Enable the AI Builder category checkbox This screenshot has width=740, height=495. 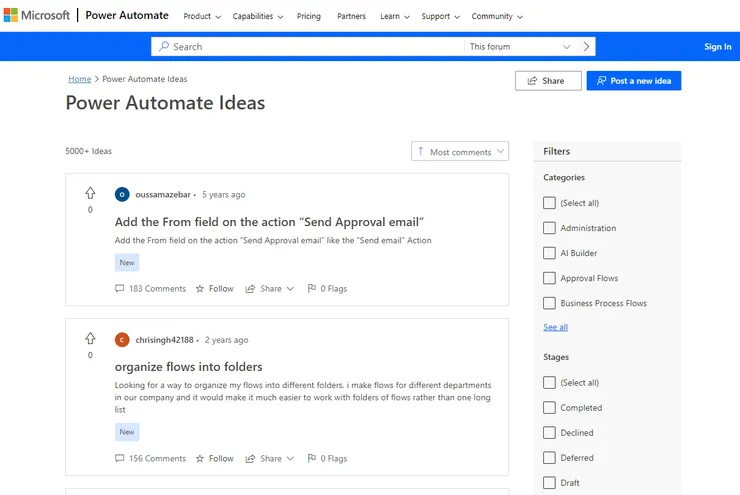click(x=549, y=253)
